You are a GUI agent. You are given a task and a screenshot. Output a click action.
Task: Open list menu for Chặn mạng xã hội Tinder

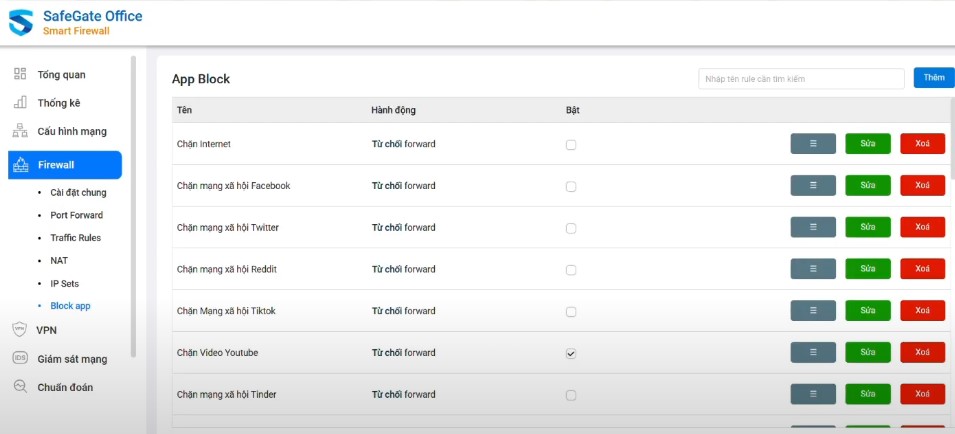pyautogui.click(x=813, y=394)
